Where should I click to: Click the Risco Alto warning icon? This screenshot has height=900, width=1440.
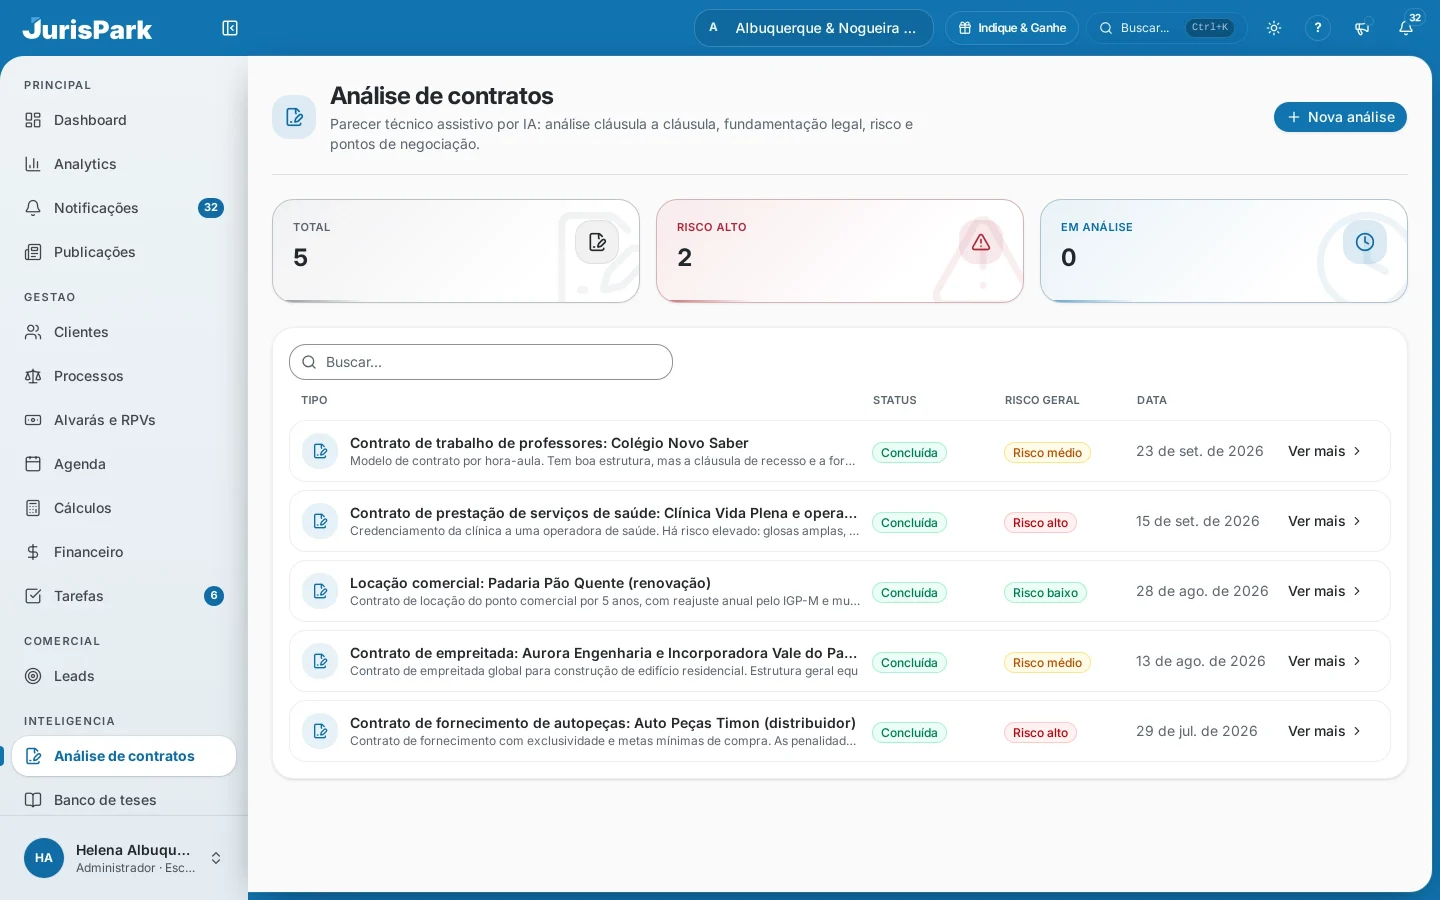(981, 242)
